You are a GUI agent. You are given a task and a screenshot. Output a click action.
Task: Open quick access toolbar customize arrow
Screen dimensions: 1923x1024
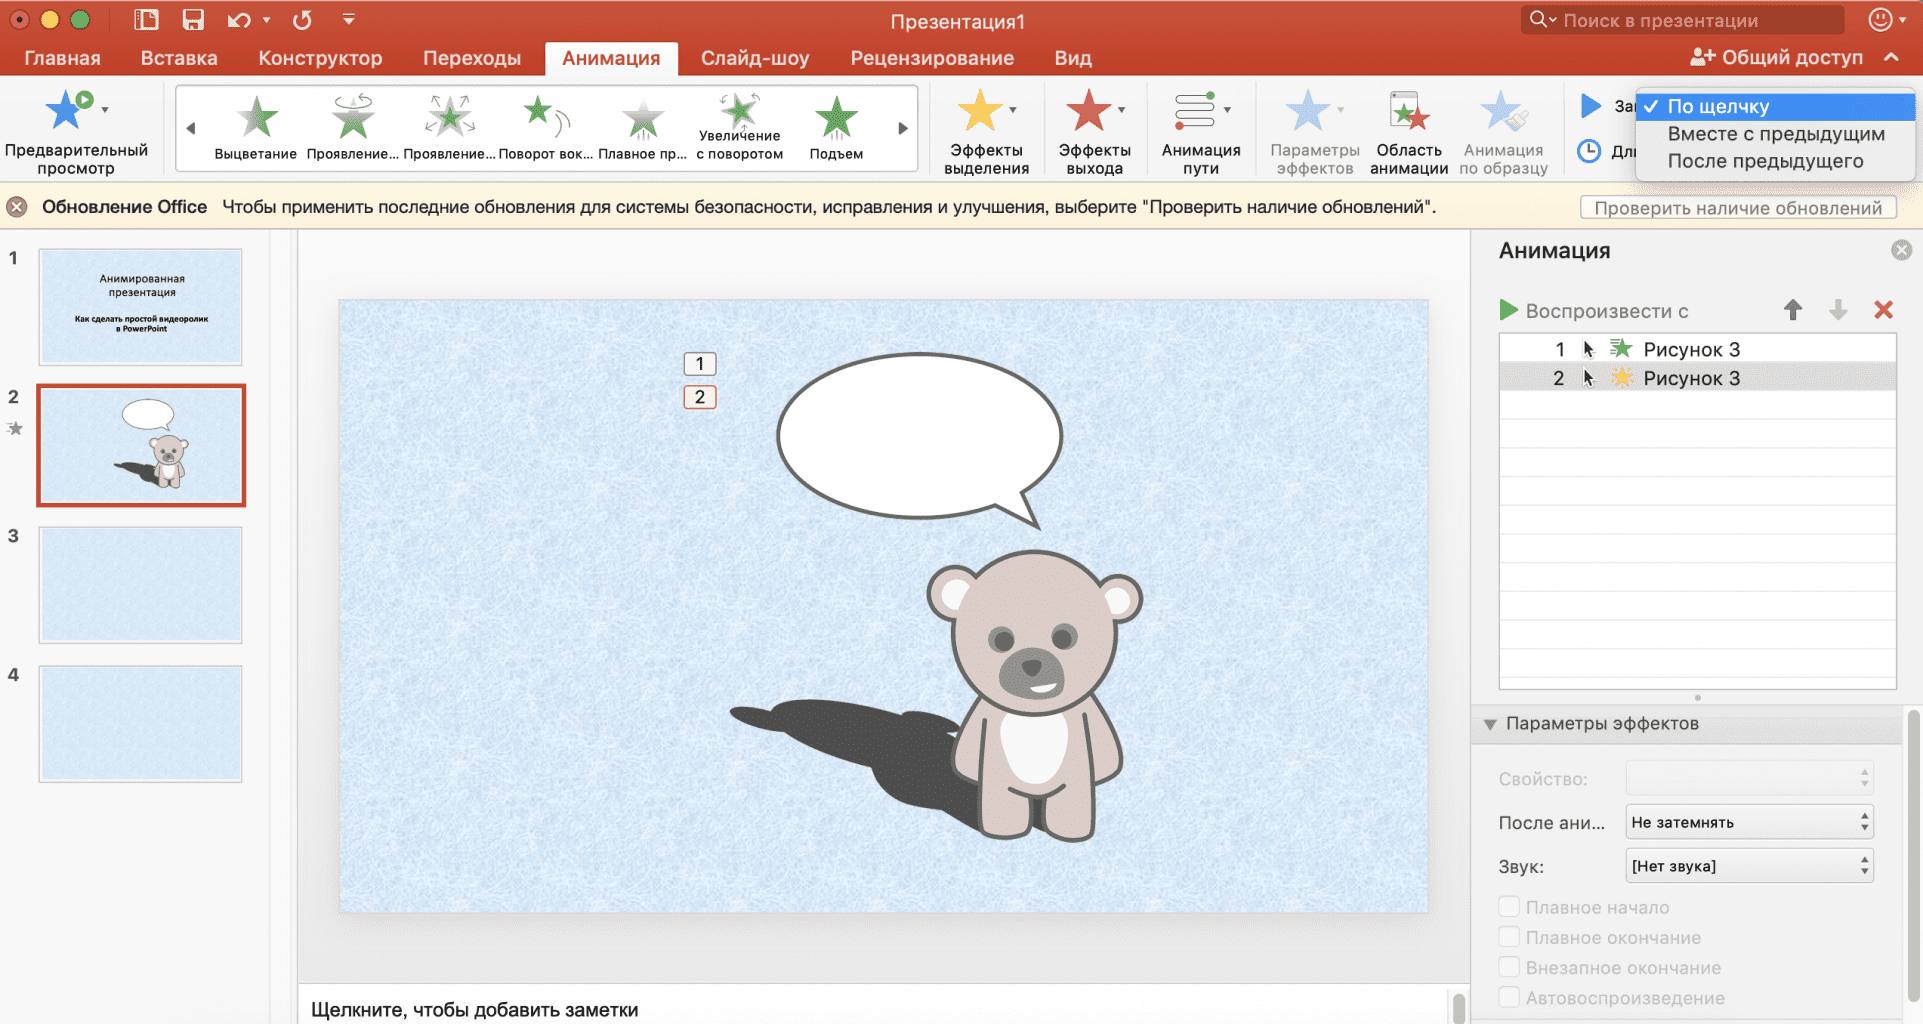pos(348,19)
